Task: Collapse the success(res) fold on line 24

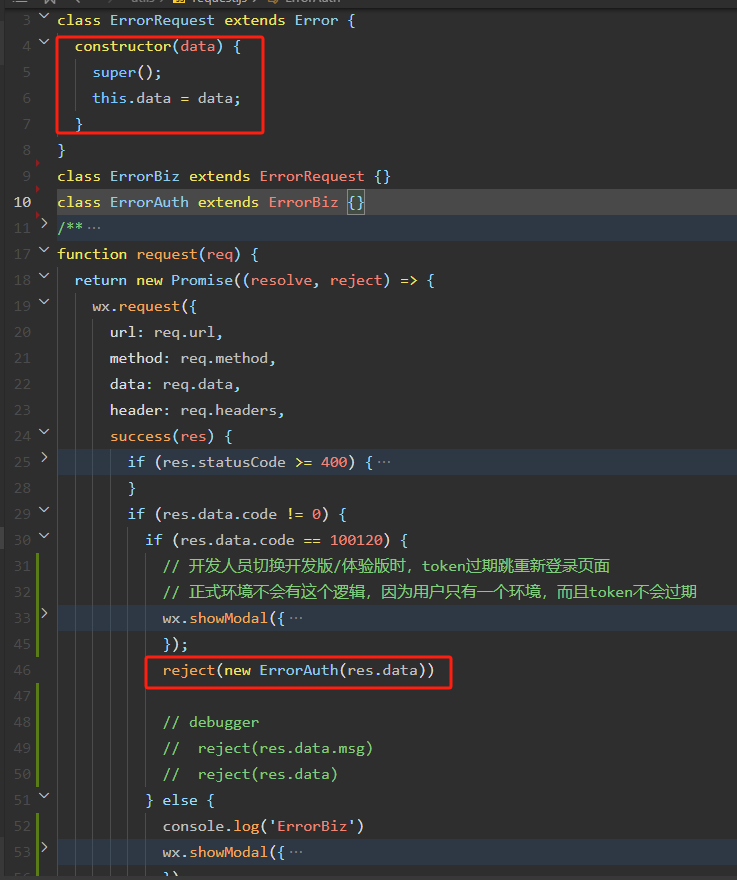Action: point(44,432)
